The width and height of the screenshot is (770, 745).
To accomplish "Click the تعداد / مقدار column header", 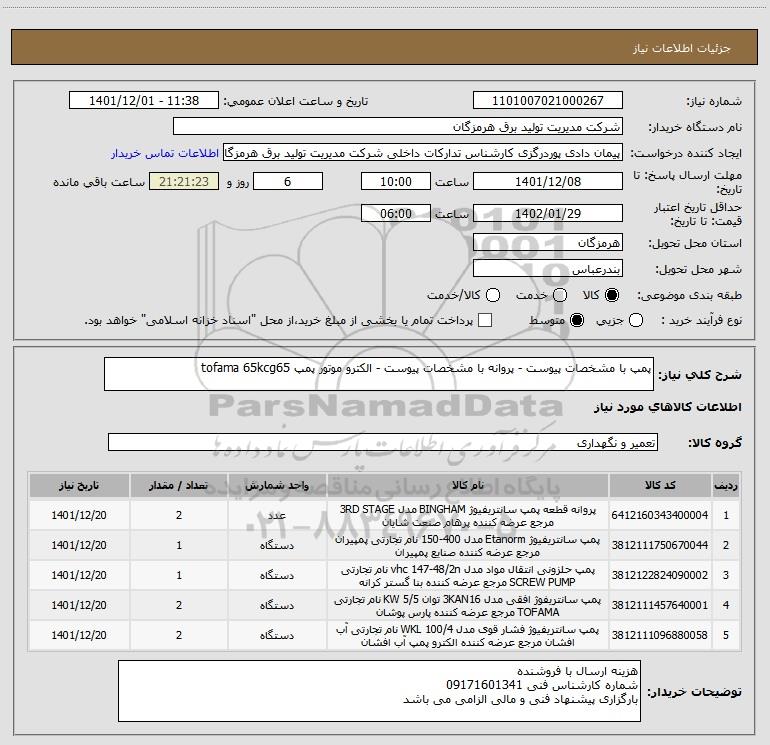I will pyautogui.click(x=179, y=485).
